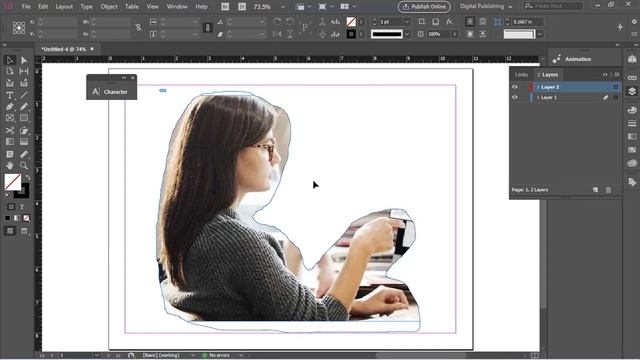Apply gradient swatch in toolbox
640x360 pixels.
coord(17,218)
